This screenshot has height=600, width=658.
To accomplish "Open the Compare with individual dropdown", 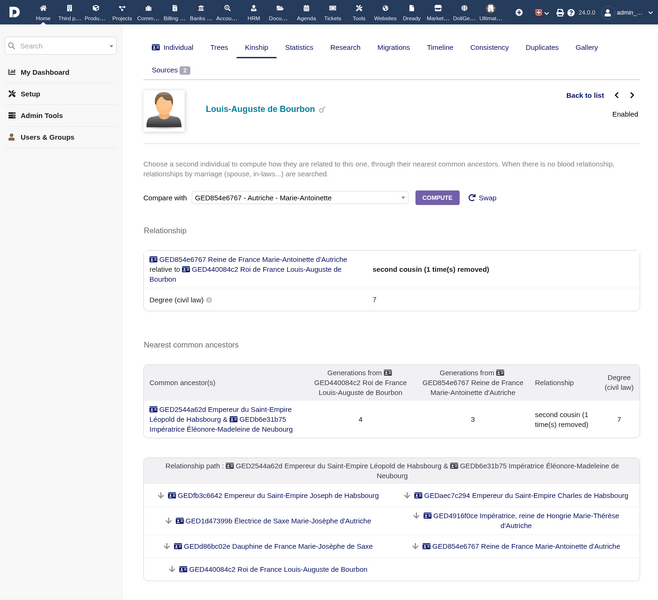I will [300, 198].
